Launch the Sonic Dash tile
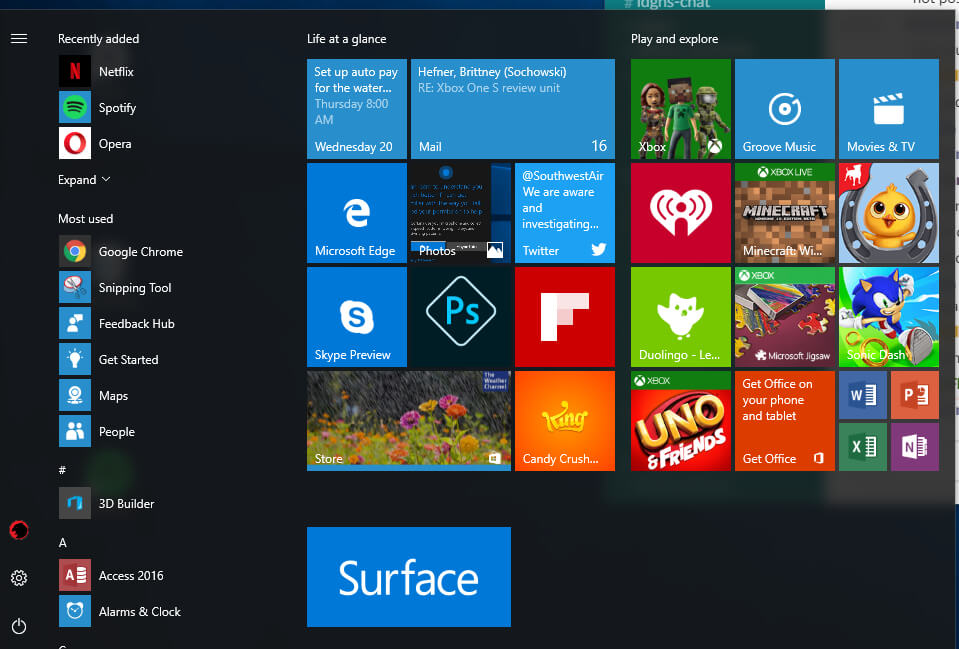The height and width of the screenshot is (649, 959). click(x=889, y=317)
